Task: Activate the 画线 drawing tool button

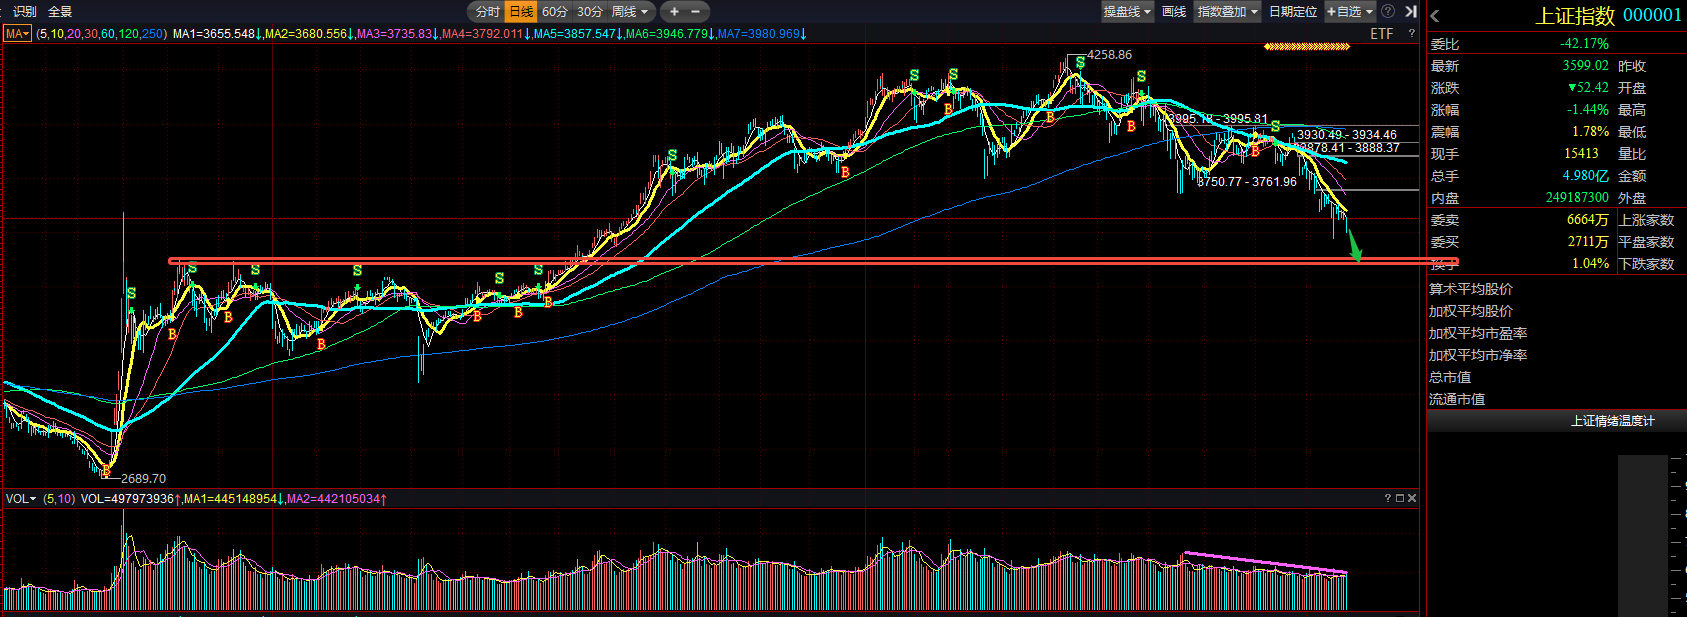Action: click(x=1174, y=12)
